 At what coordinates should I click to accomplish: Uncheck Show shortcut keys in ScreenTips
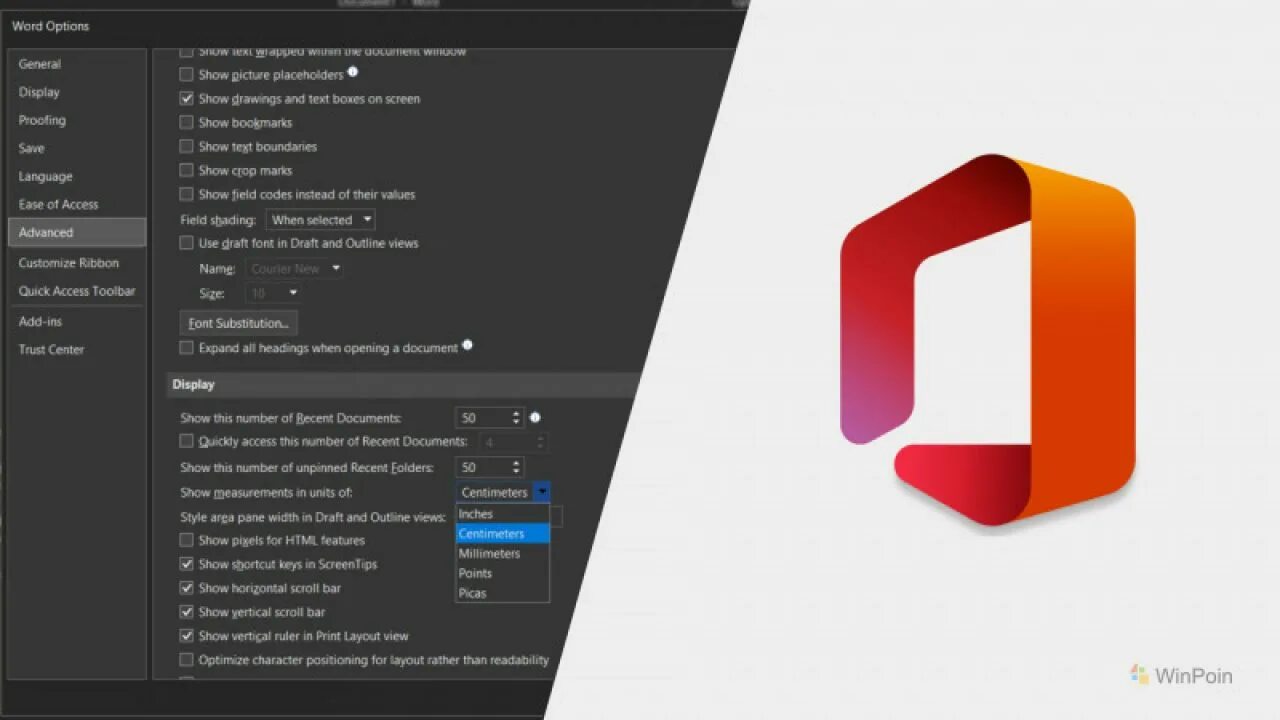pyautogui.click(x=186, y=564)
